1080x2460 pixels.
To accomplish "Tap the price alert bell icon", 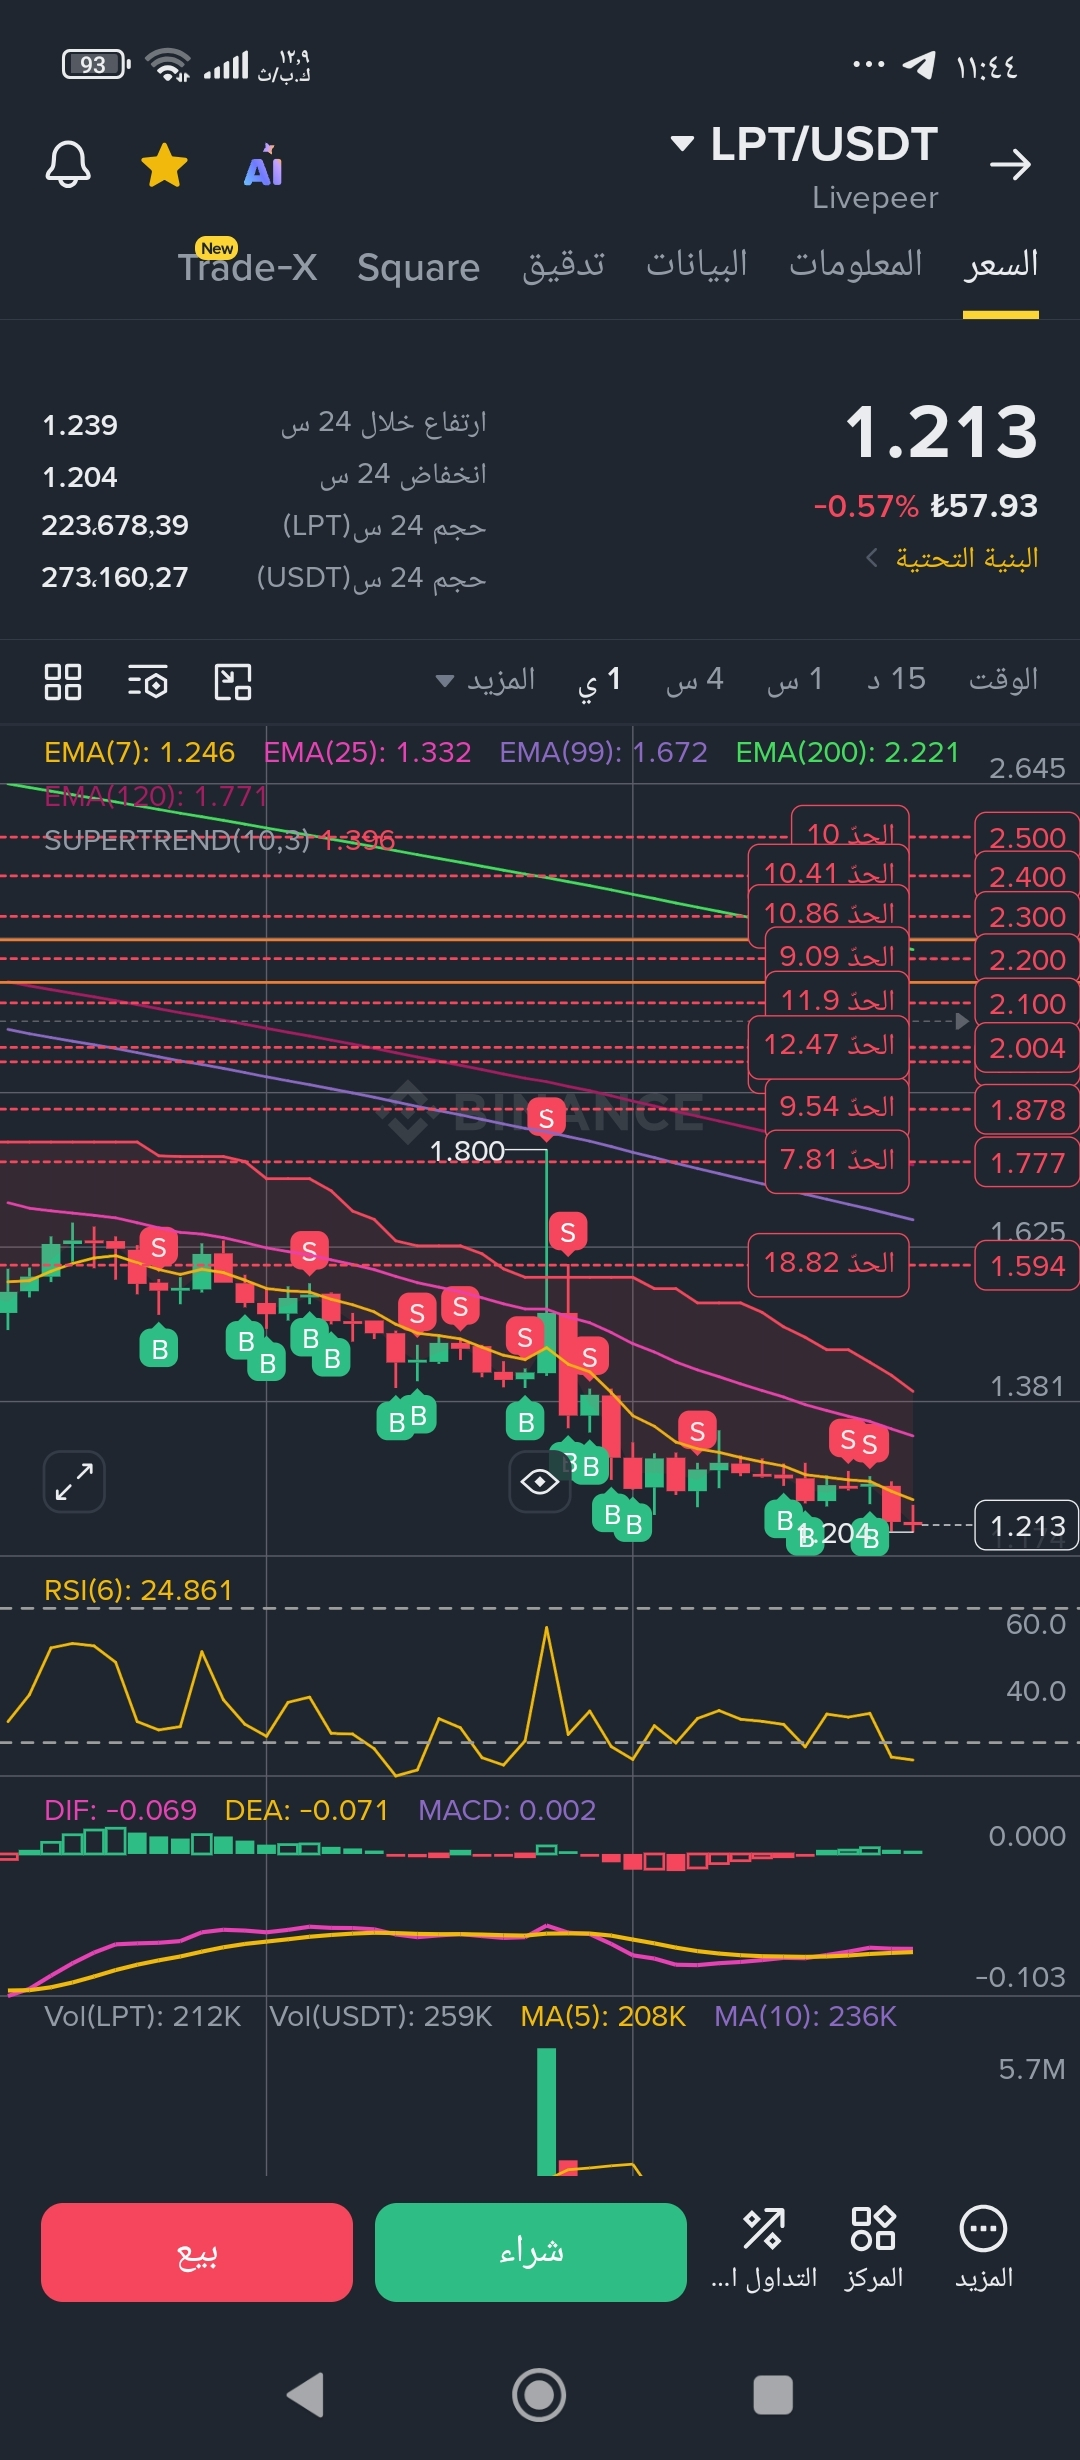I will click(x=68, y=164).
